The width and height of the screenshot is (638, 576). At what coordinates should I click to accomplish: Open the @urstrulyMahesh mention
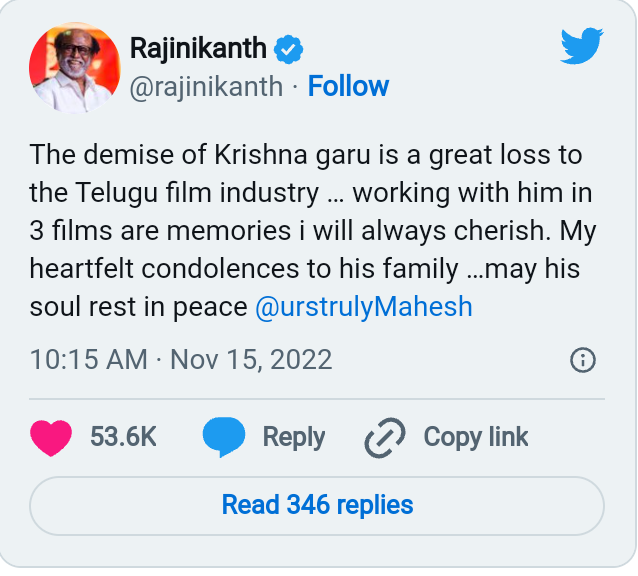pos(364,307)
